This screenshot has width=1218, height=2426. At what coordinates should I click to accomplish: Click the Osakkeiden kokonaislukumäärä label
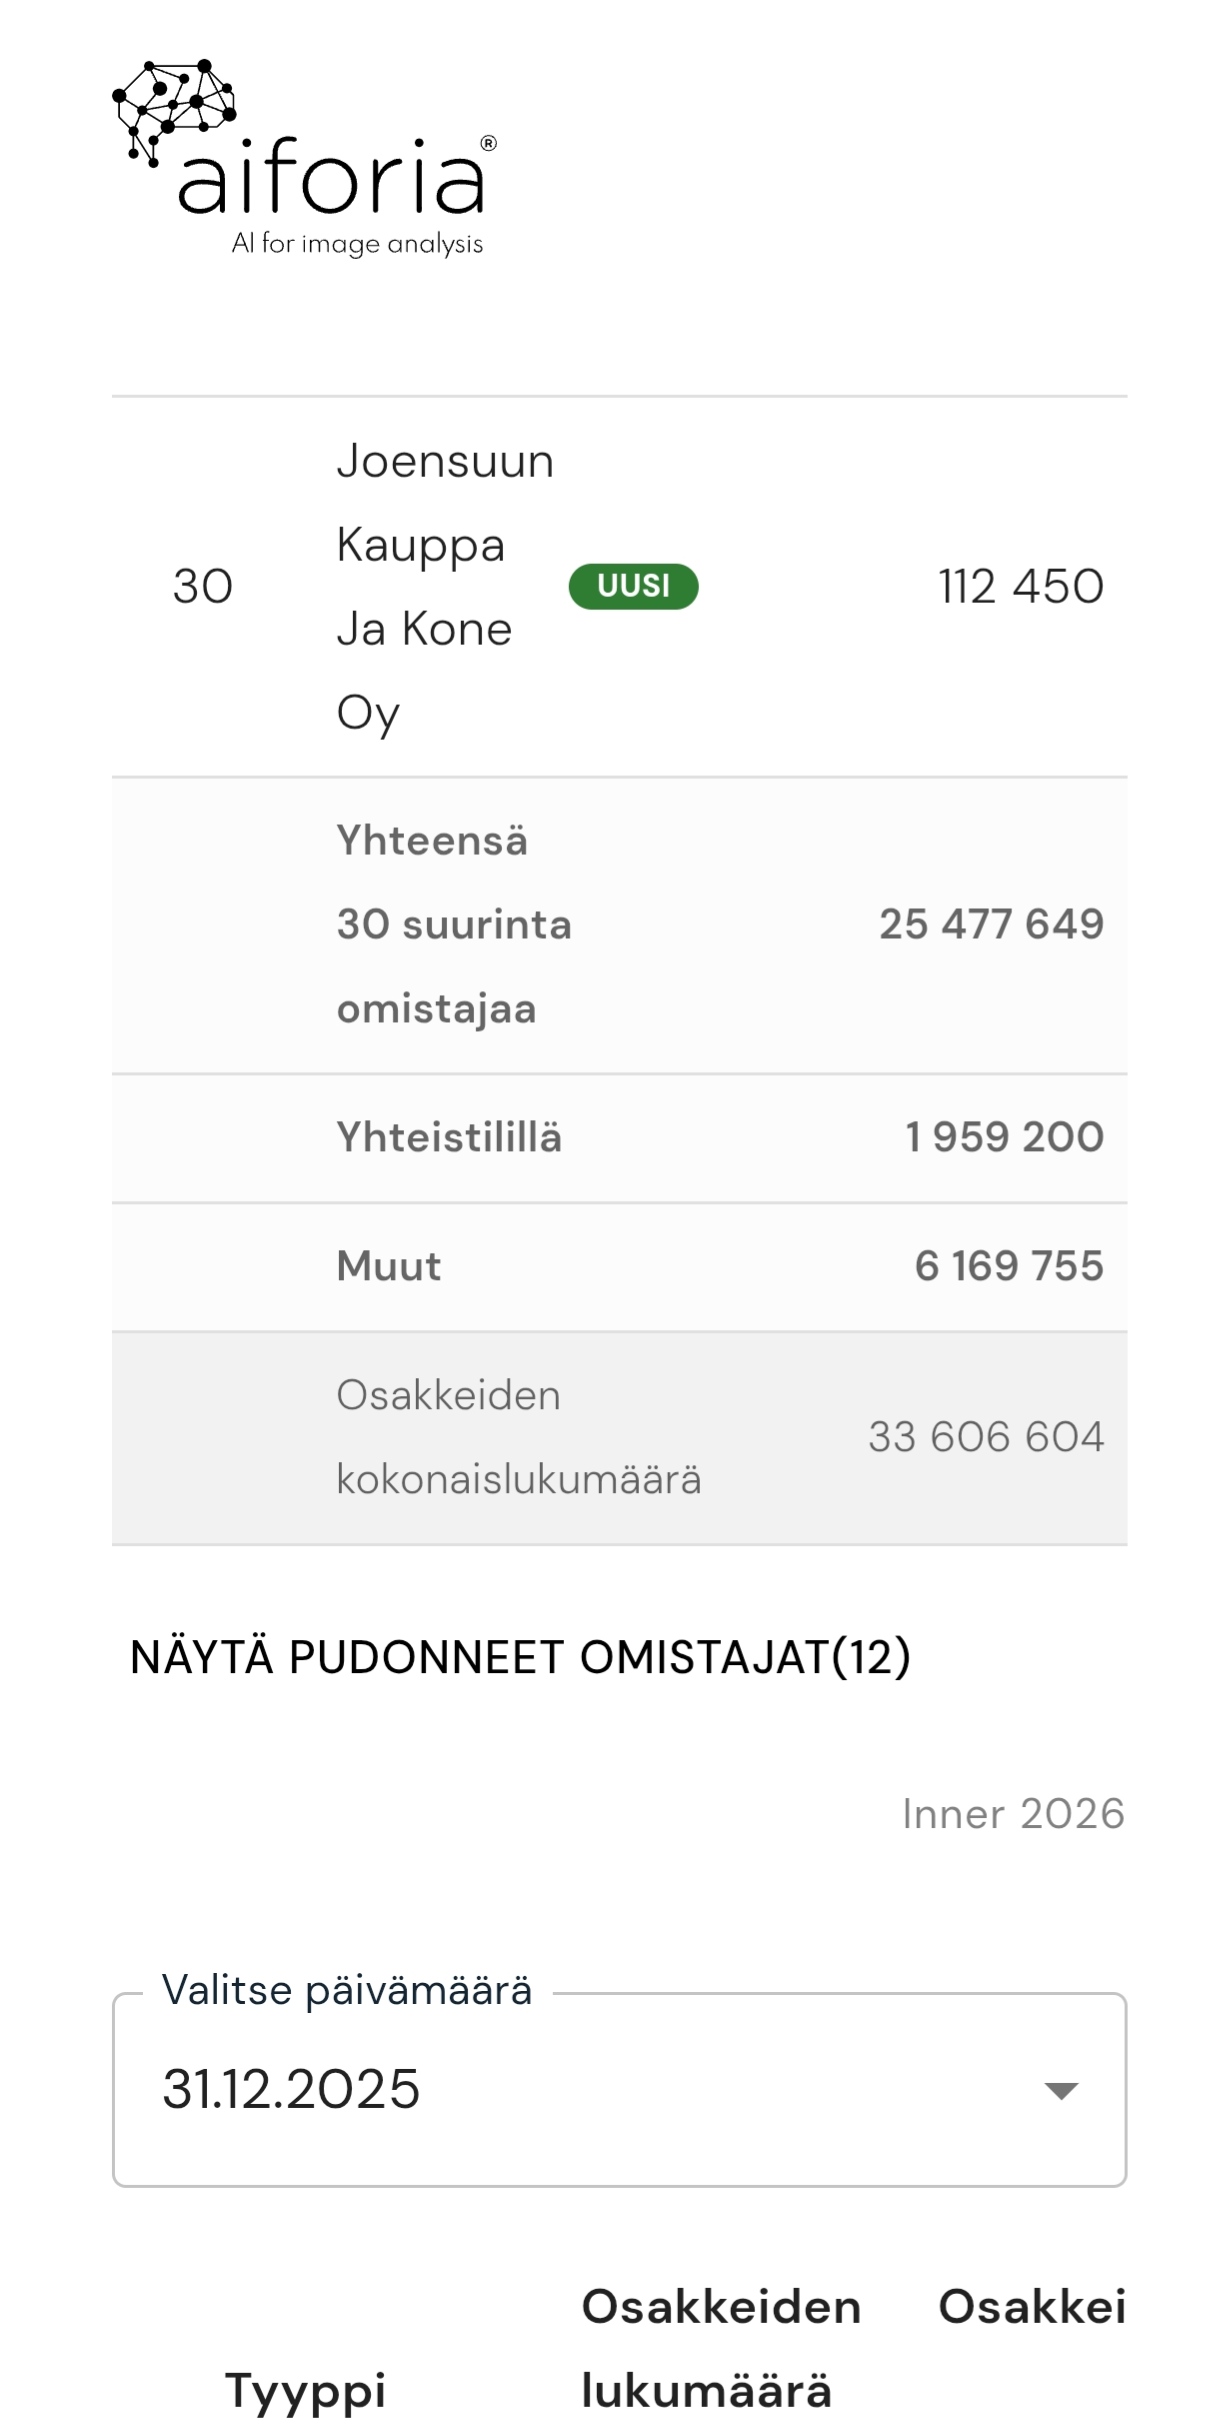[518, 1437]
